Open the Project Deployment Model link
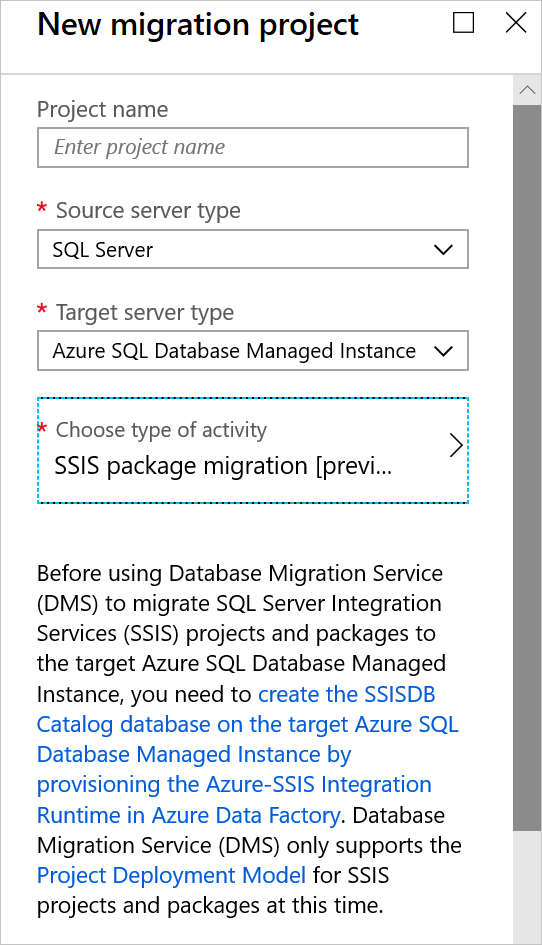 [x=171, y=875]
